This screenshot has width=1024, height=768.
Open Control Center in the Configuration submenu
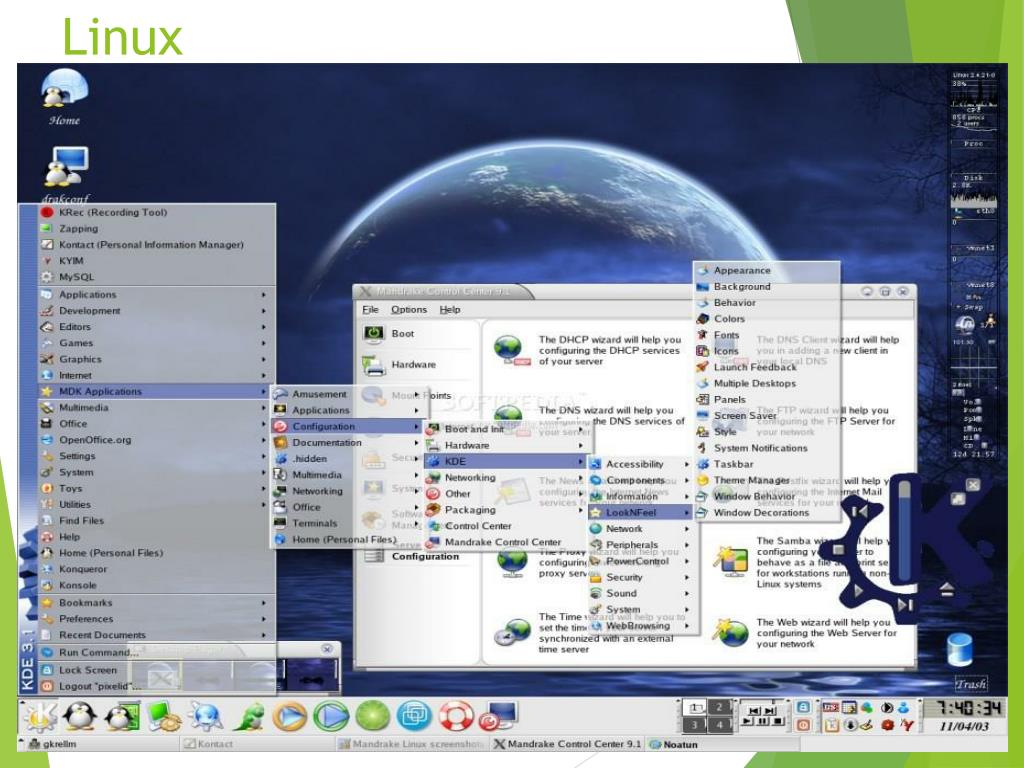[507, 526]
